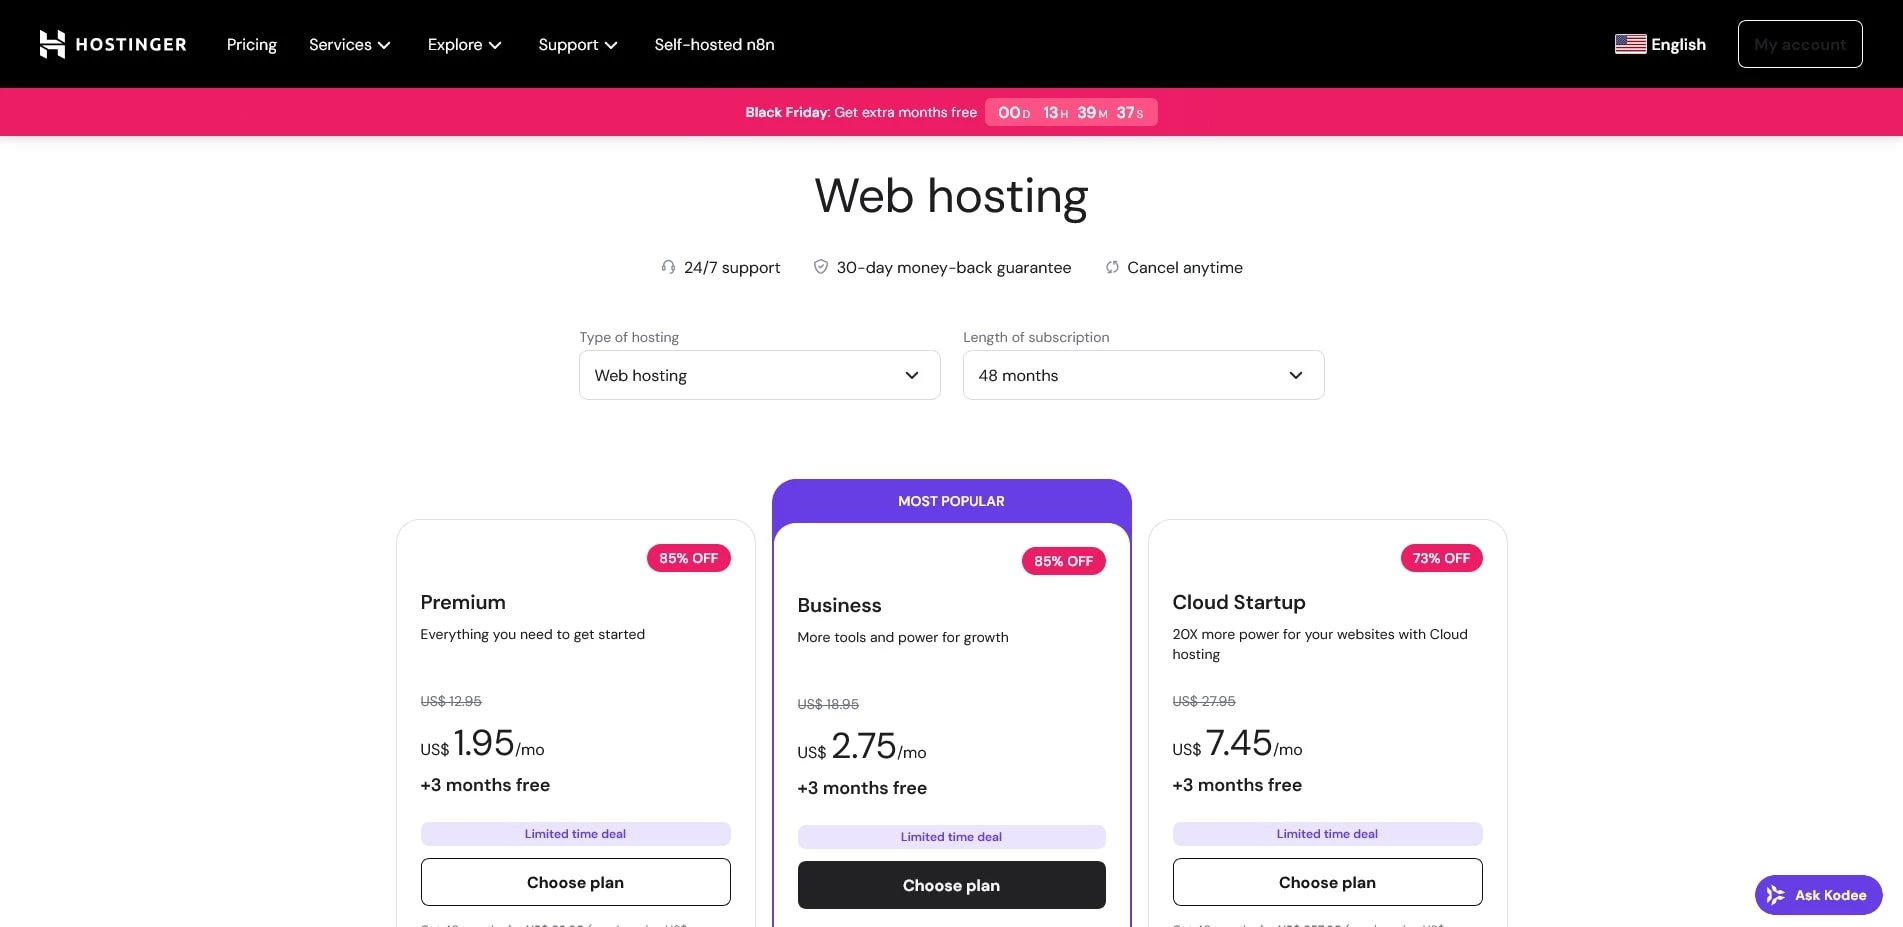Open My account
The width and height of the screenshot is (1903, 927).
[1798, 44]
